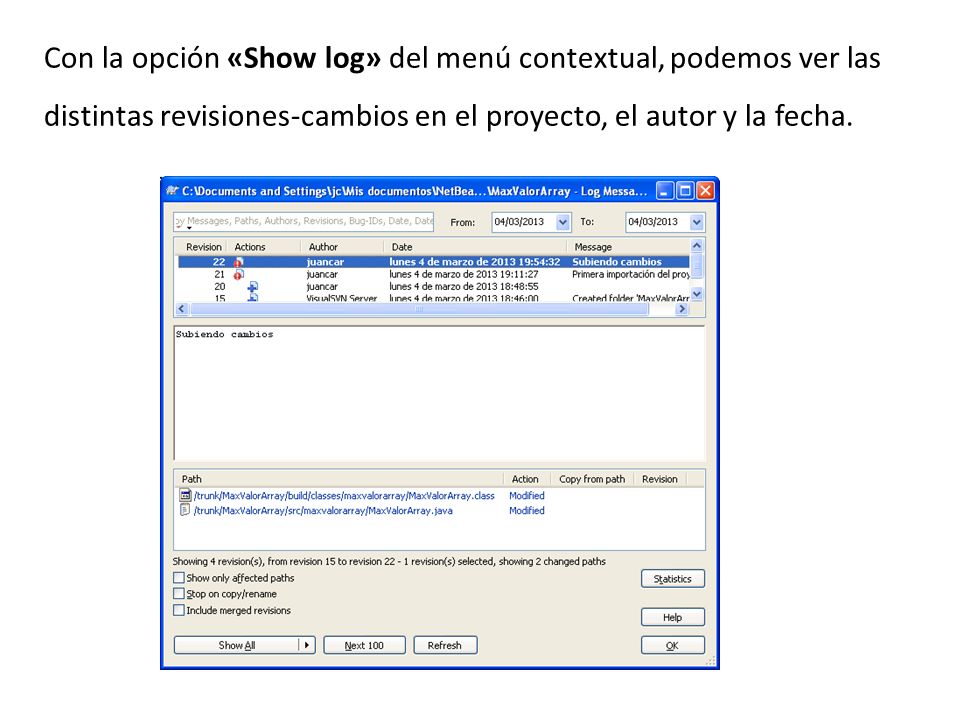Click the class file icon for MaxValorArray.class
Image resolution: width=960 pixels, height=720 pixels.
[186, 495]
